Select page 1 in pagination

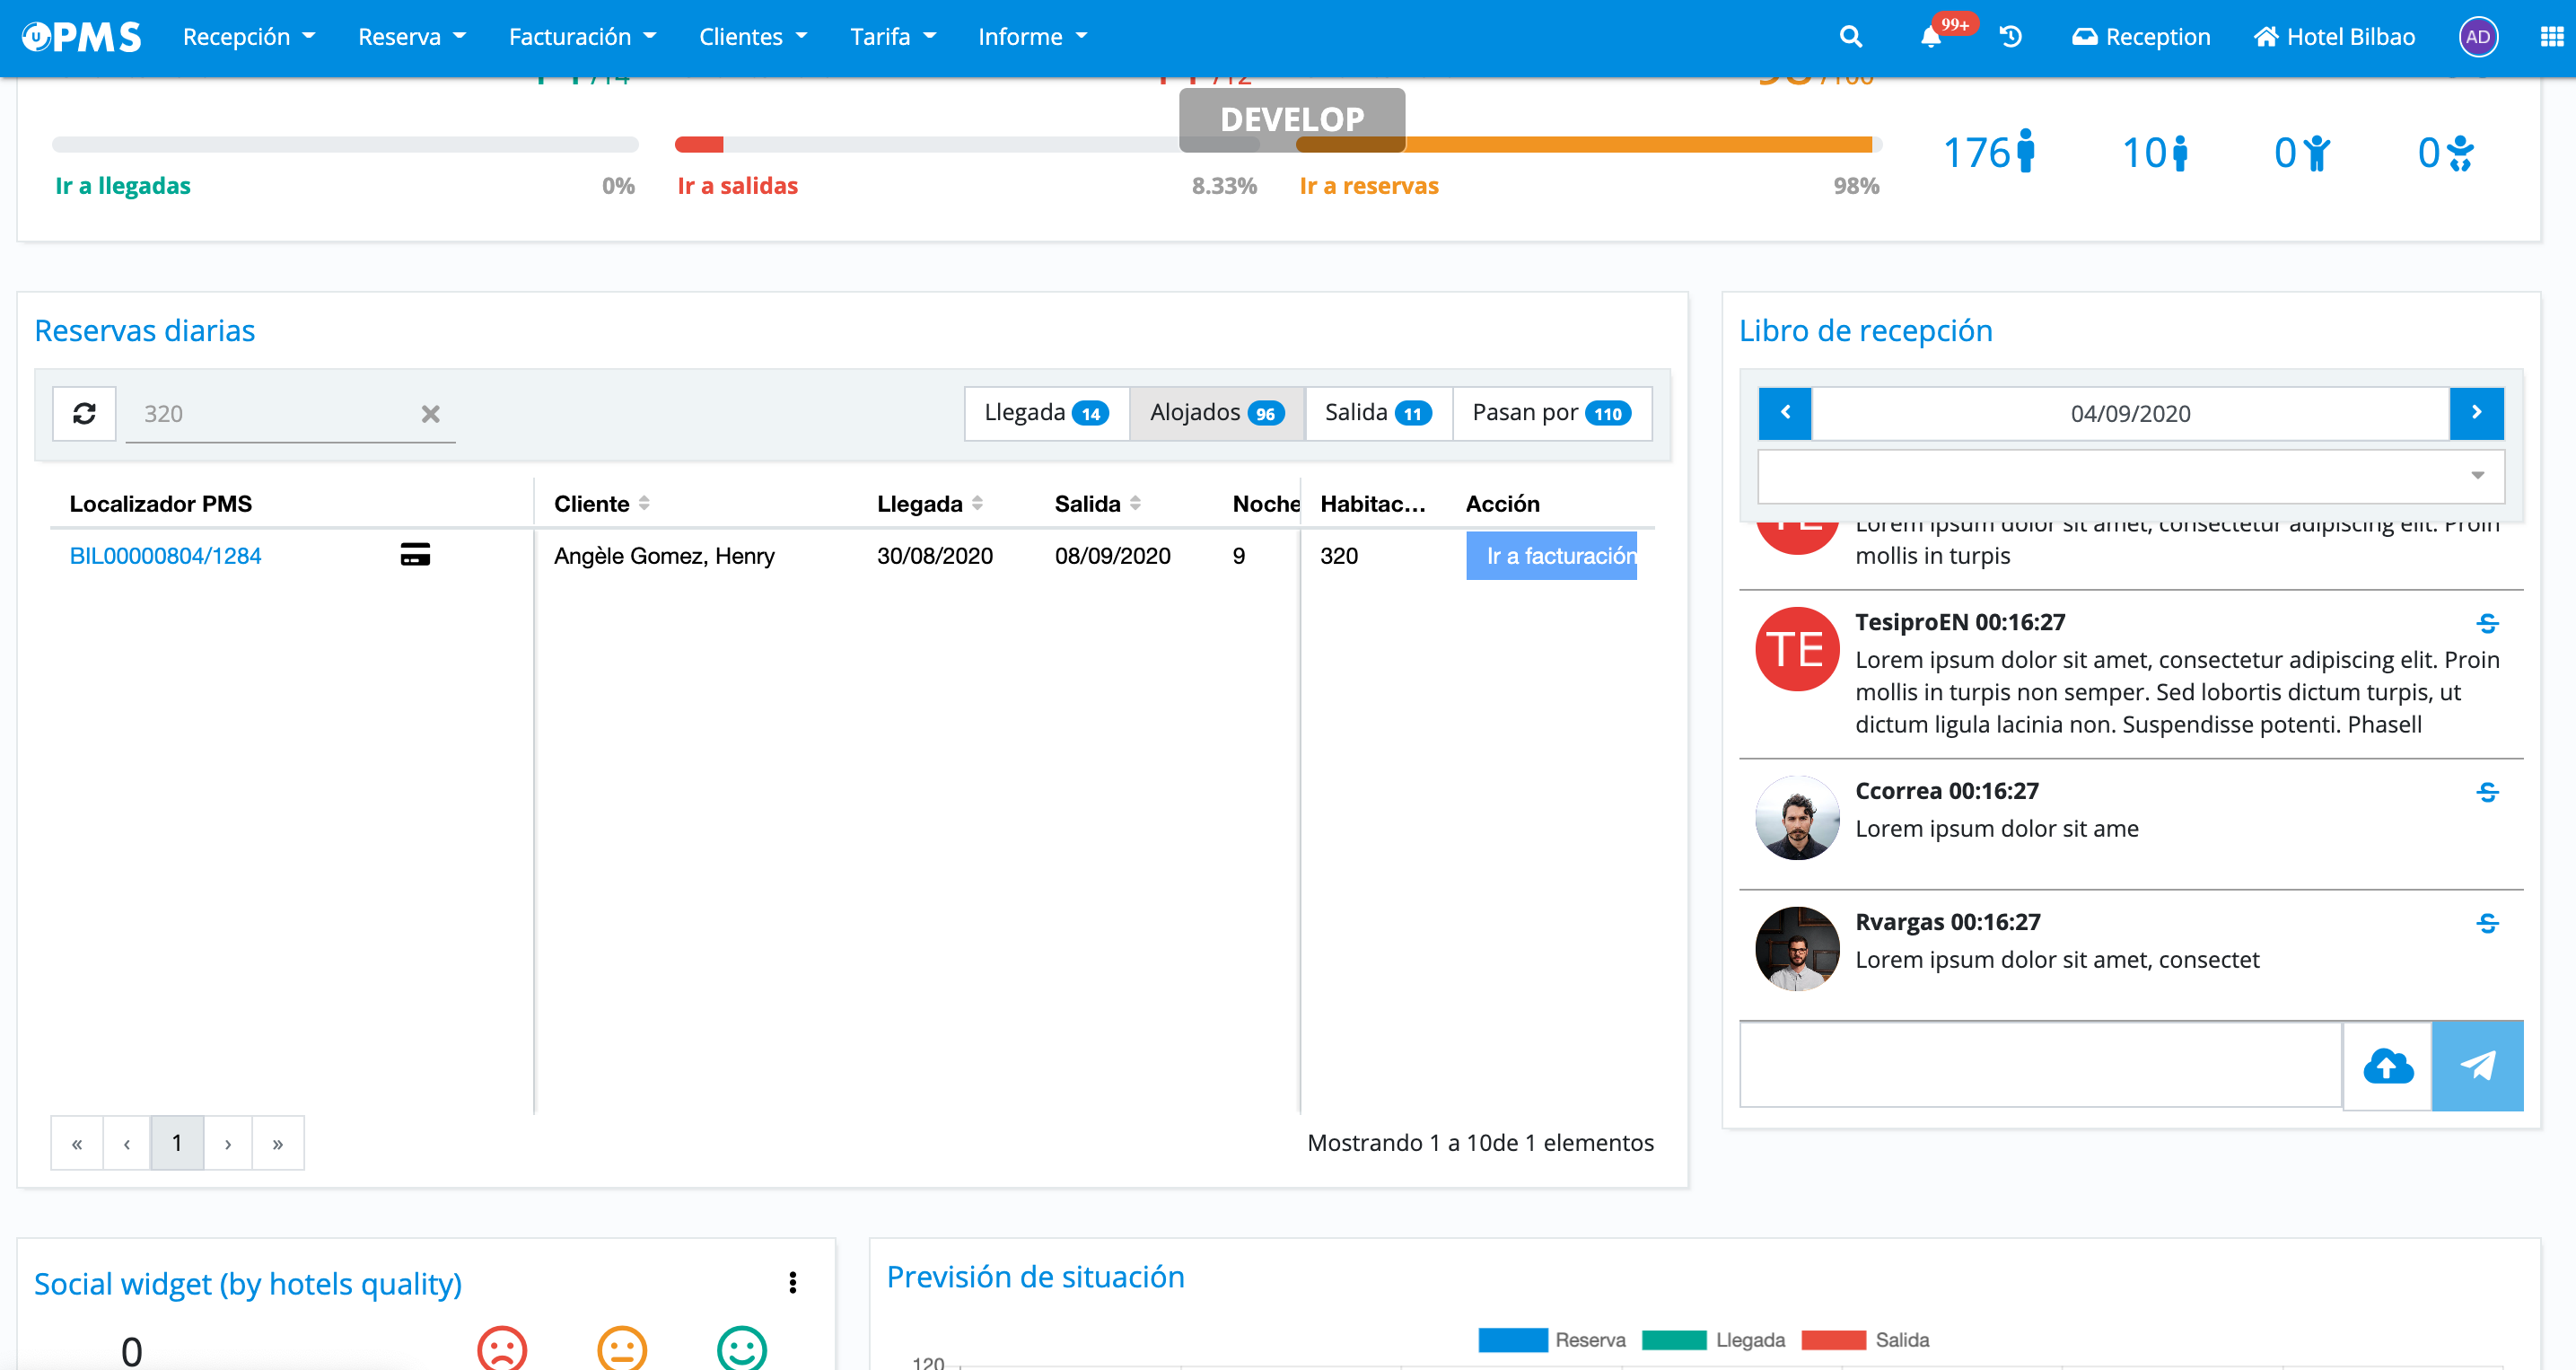click(x=177, y=1143)
